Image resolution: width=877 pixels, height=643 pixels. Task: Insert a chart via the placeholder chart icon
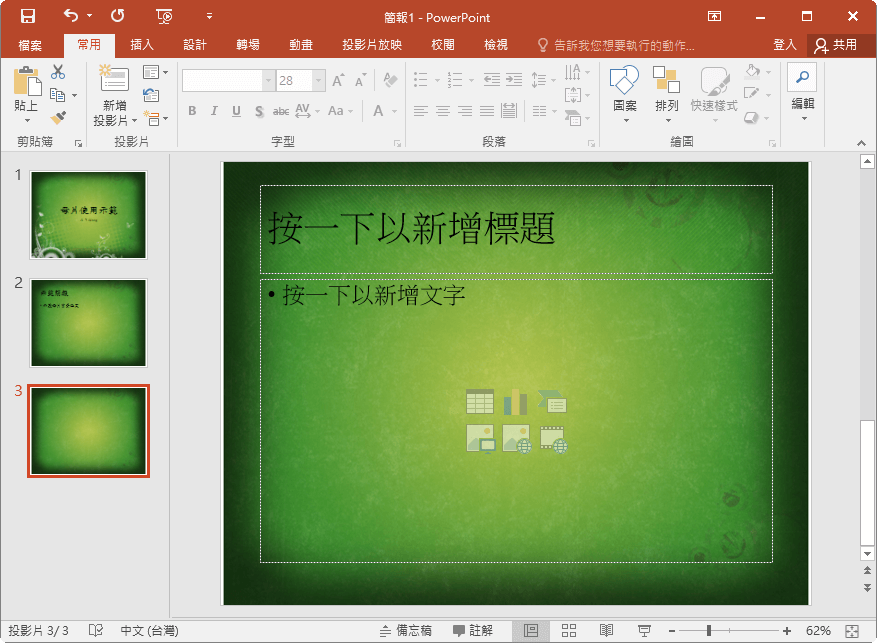coord(515,402)
